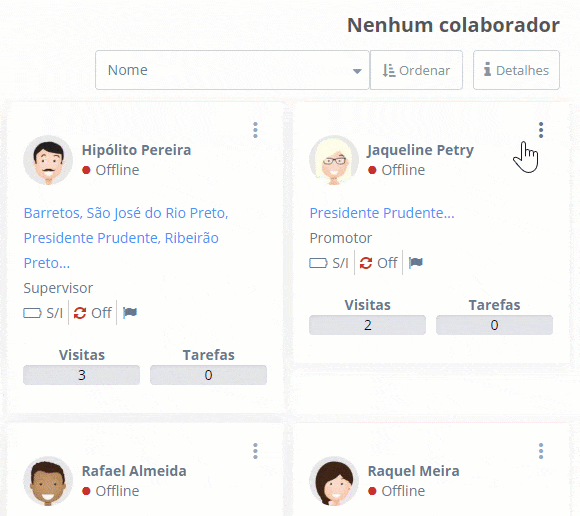580x516 pixels.
Task: Click the Ordenar sort button
Action: pos(416,70)
